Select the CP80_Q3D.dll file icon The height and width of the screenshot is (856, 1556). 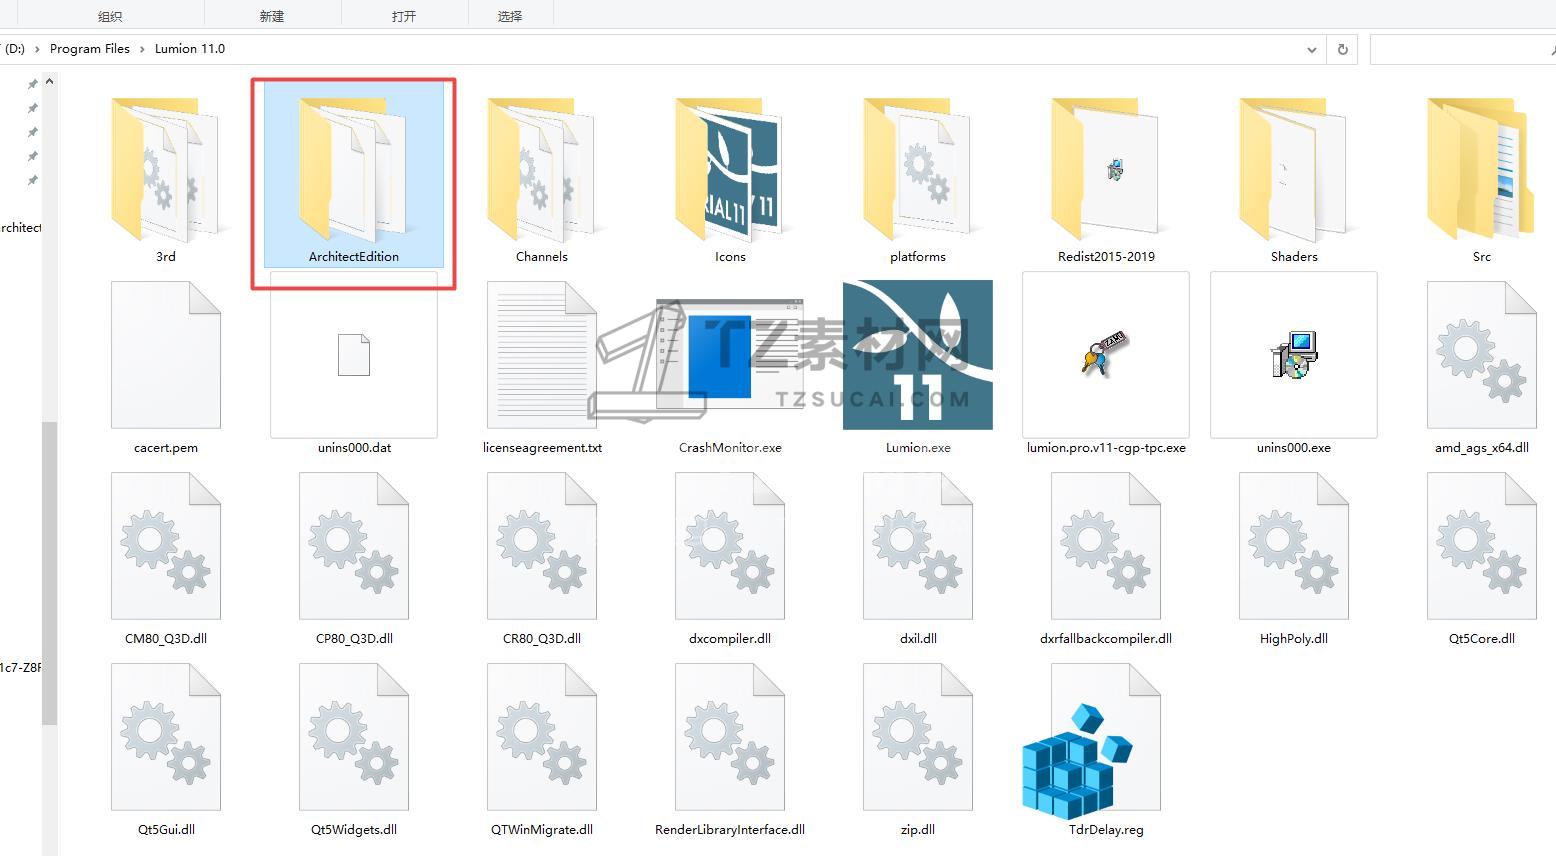(354, 546)
